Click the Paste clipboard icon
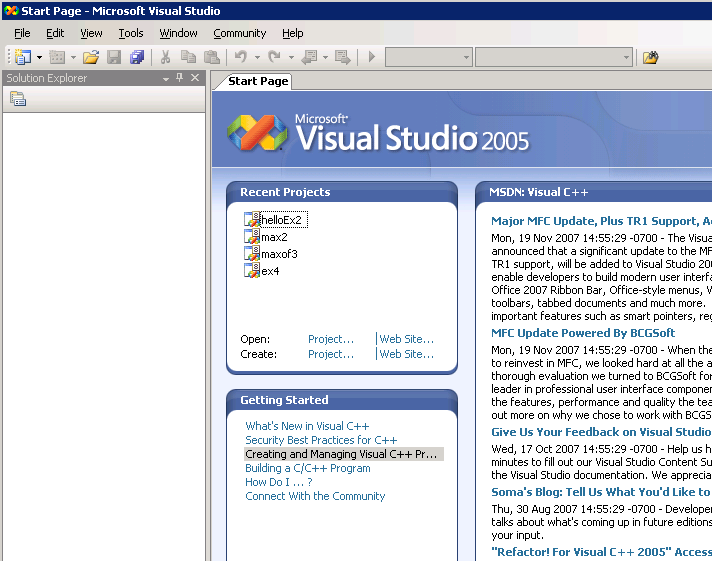 [x=212, y=57]
